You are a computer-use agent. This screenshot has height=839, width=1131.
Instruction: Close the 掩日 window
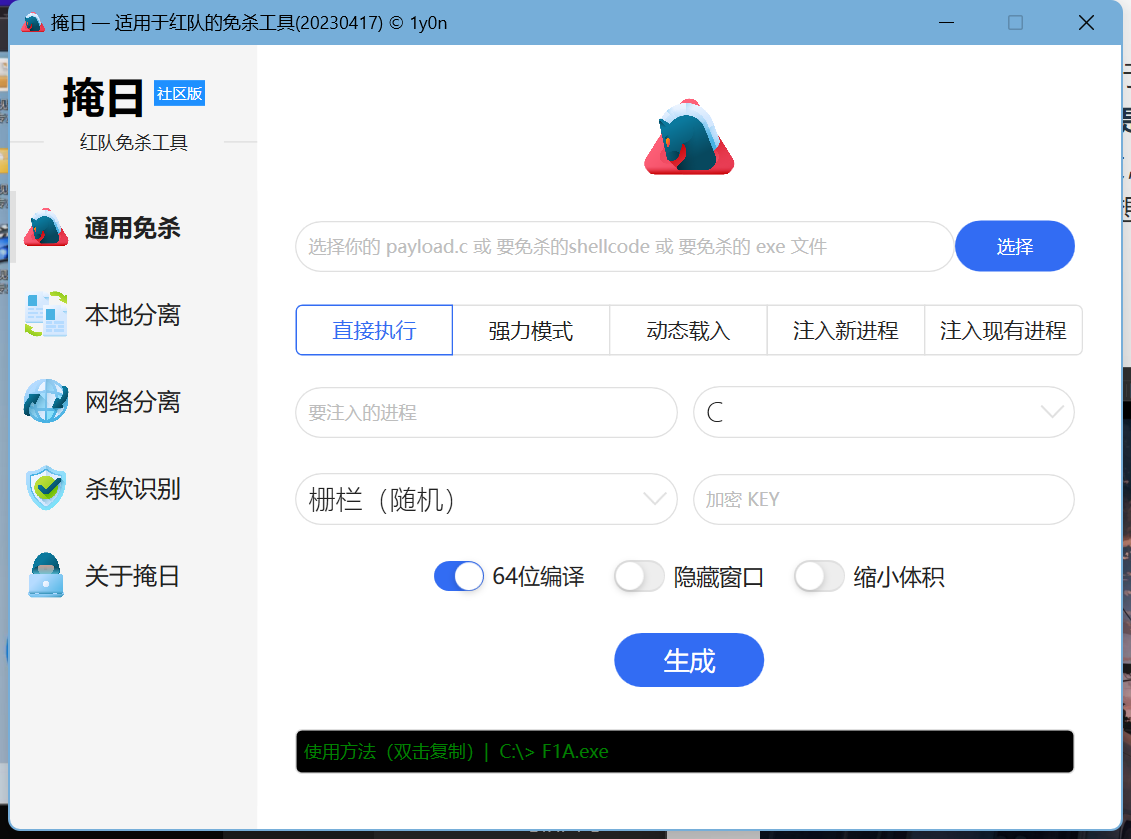[x=1086, y=23]
